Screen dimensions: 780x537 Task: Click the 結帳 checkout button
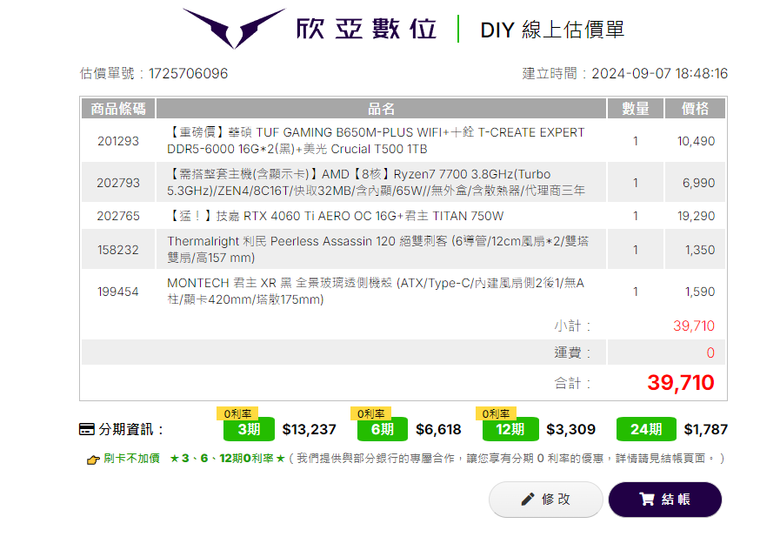(665, 499)
